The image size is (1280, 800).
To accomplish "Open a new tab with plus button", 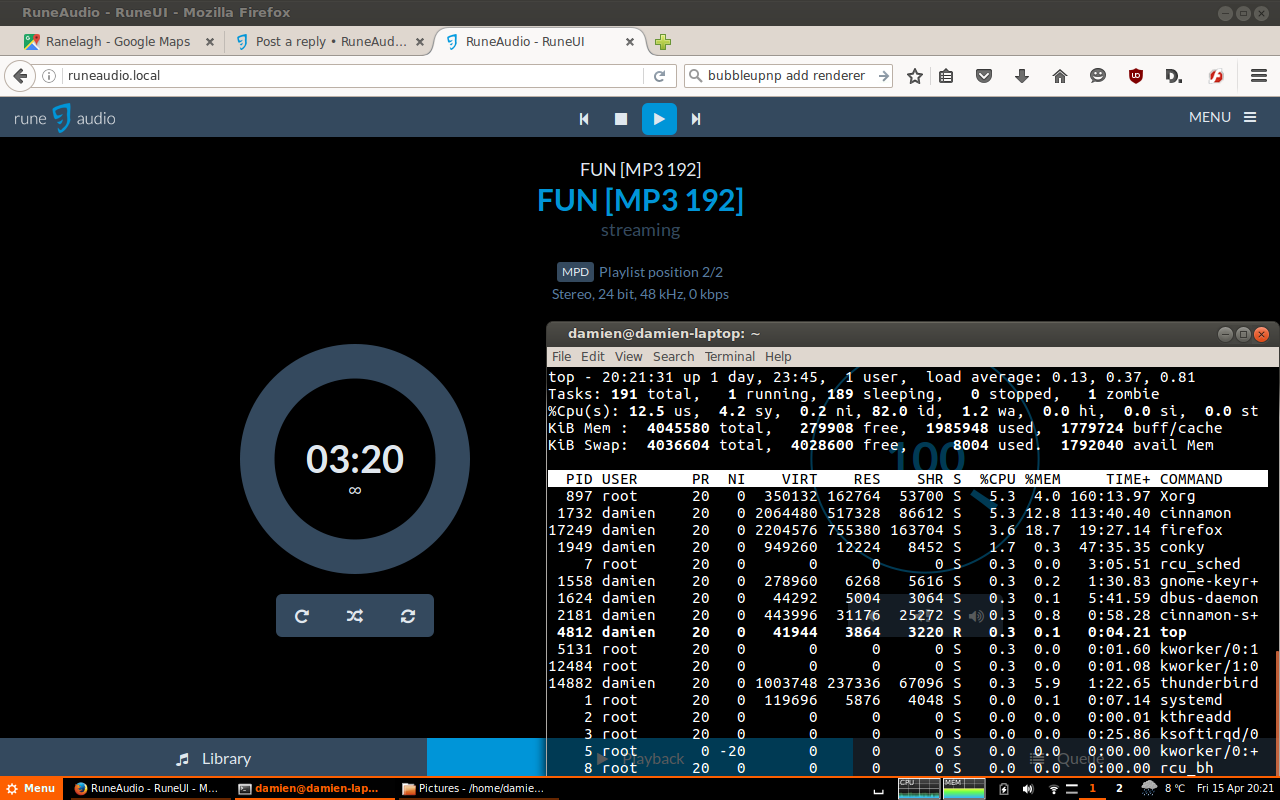I will [662, 42].
